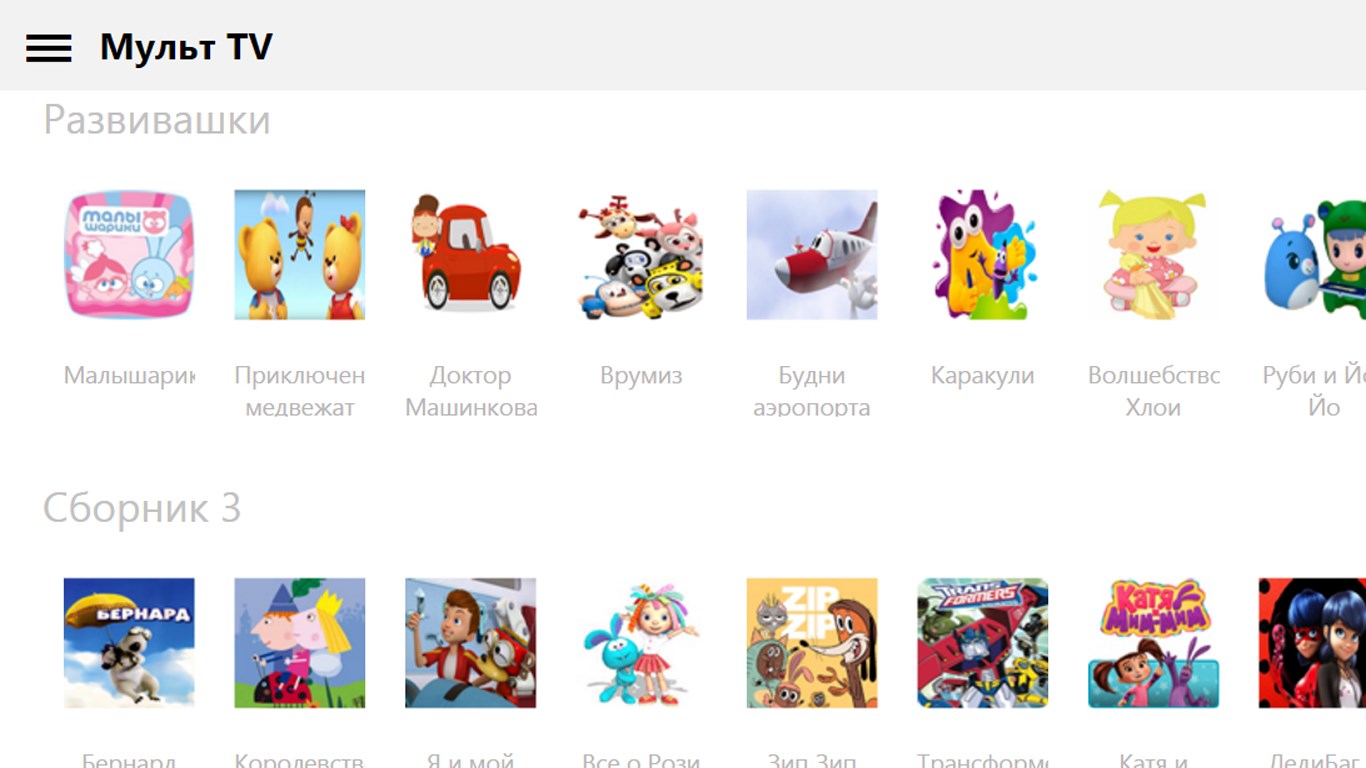Click the Будни аэропорта label
This screenshot has height=768, width=1366.
812,391
